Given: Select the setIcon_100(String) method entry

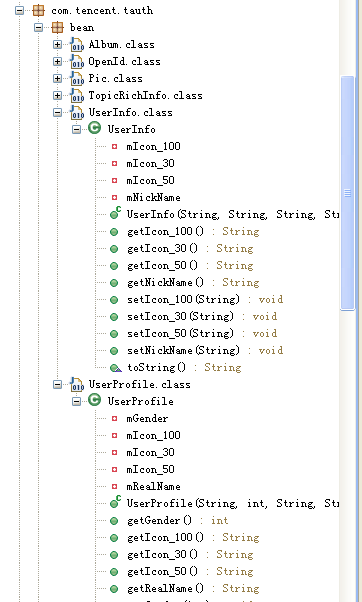Looking at the screenshot, I should 197,299.
